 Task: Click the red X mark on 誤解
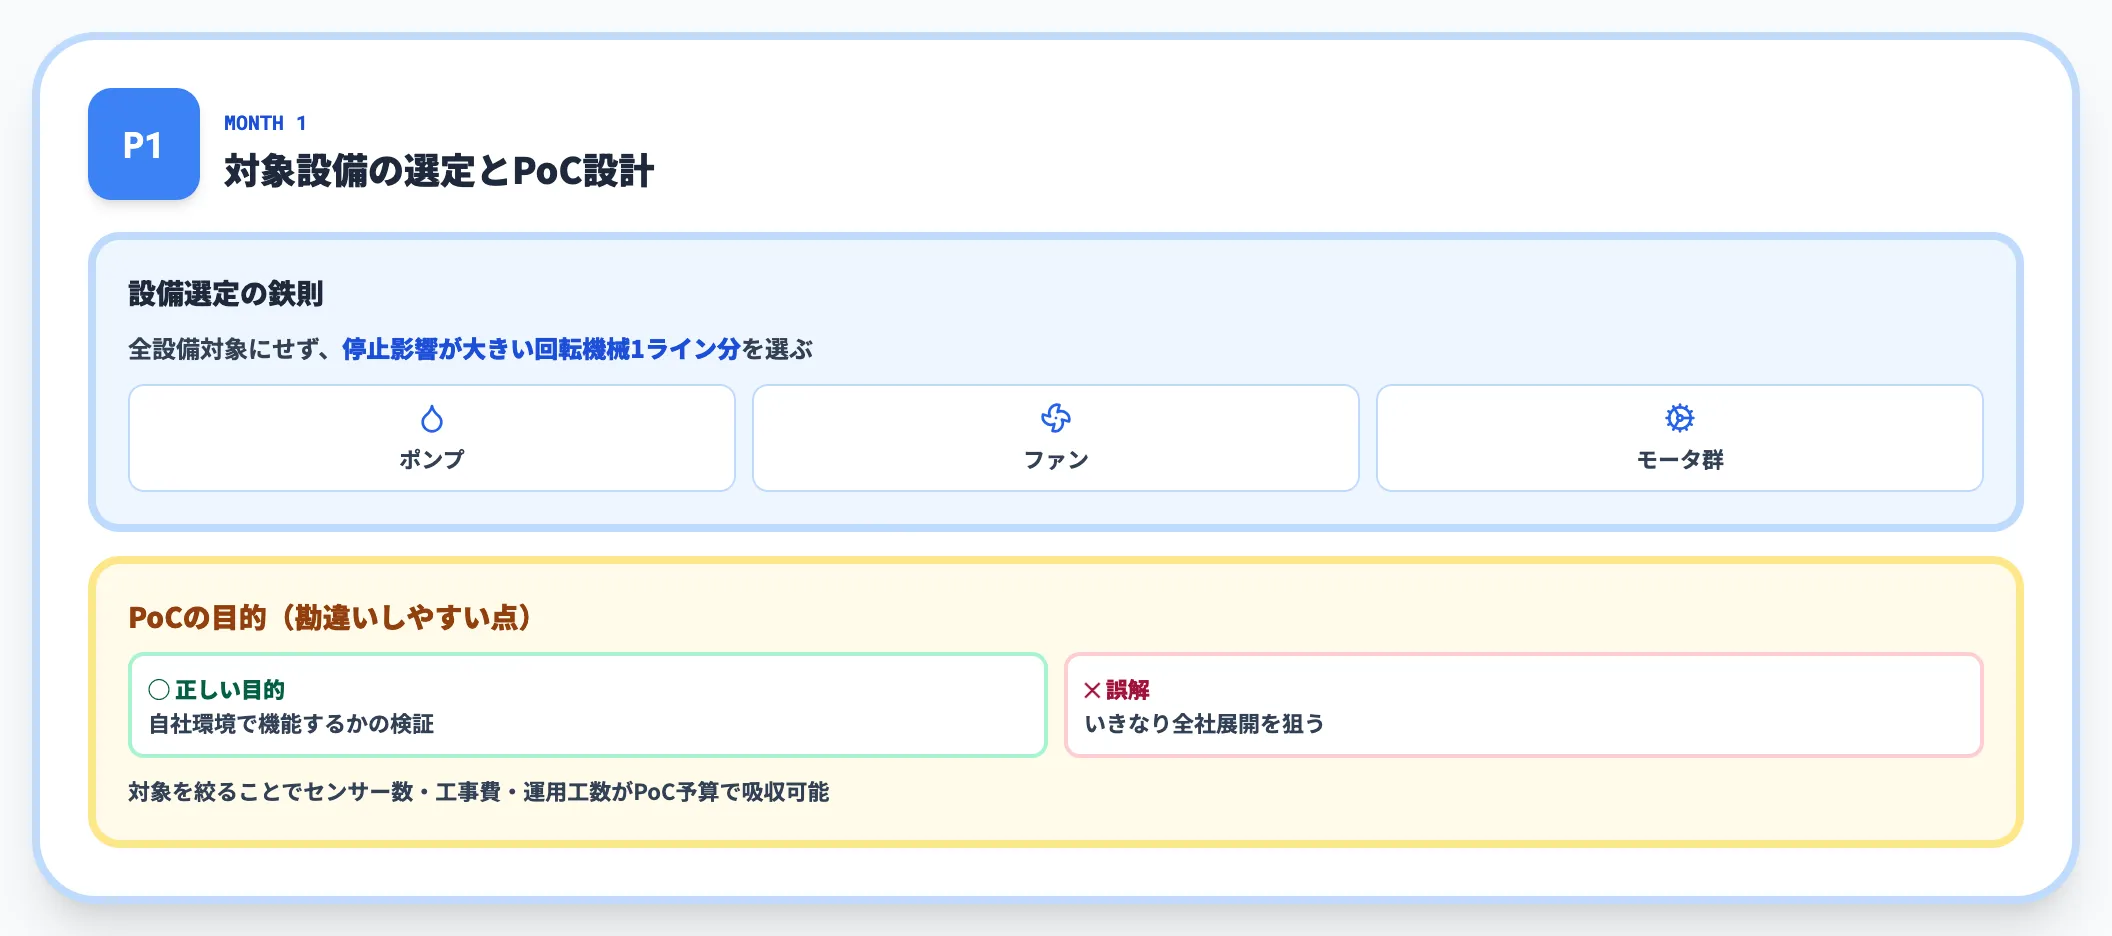pyautogui.click(x=1093, y=688)
